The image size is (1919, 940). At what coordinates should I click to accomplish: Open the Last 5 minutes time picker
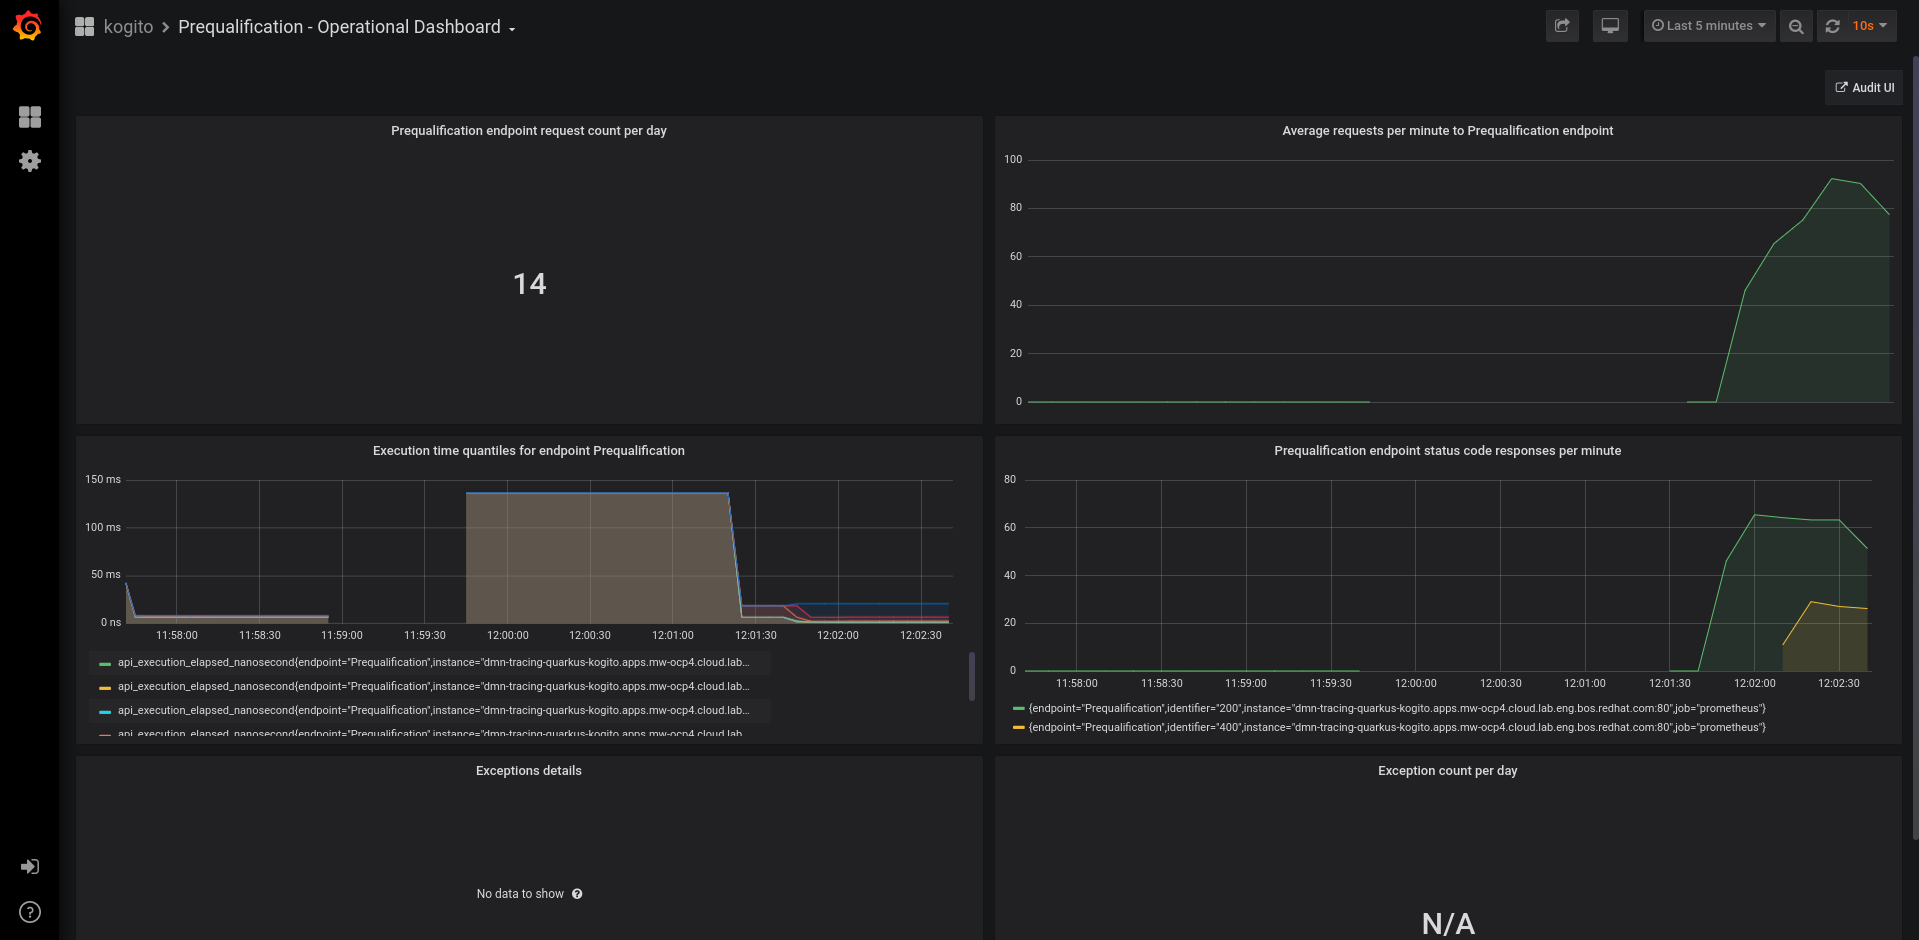(x=1709, y=26)
